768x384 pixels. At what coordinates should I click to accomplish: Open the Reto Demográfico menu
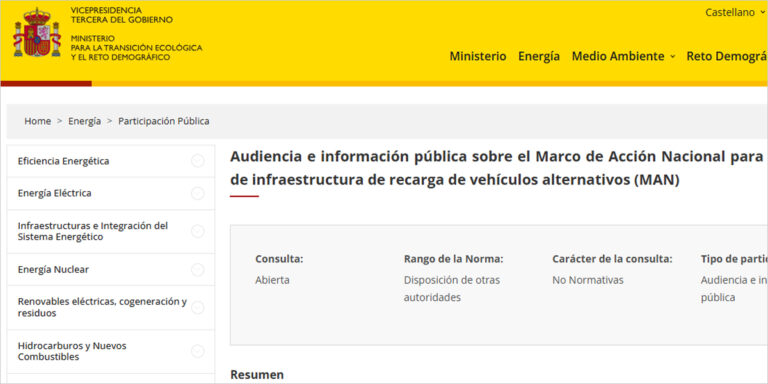click(x=727, y=56)
